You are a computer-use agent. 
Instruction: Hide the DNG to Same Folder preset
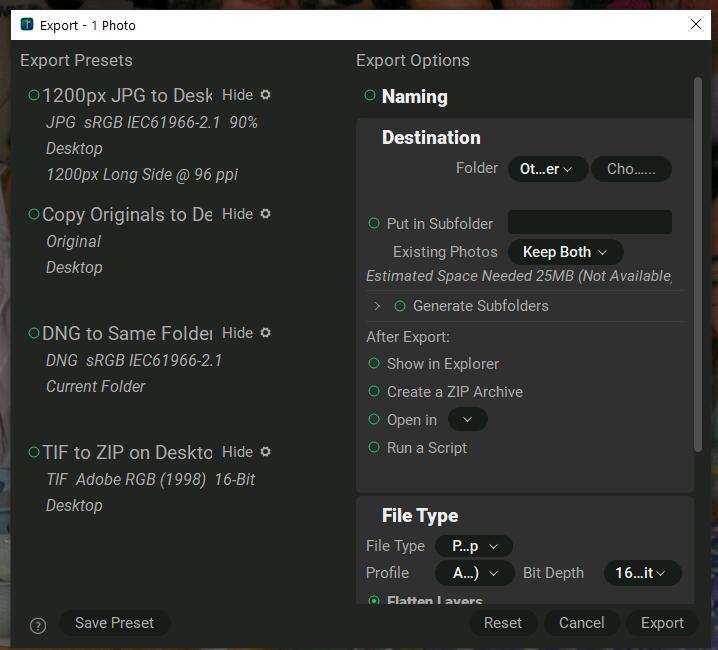tap(237, 333)
